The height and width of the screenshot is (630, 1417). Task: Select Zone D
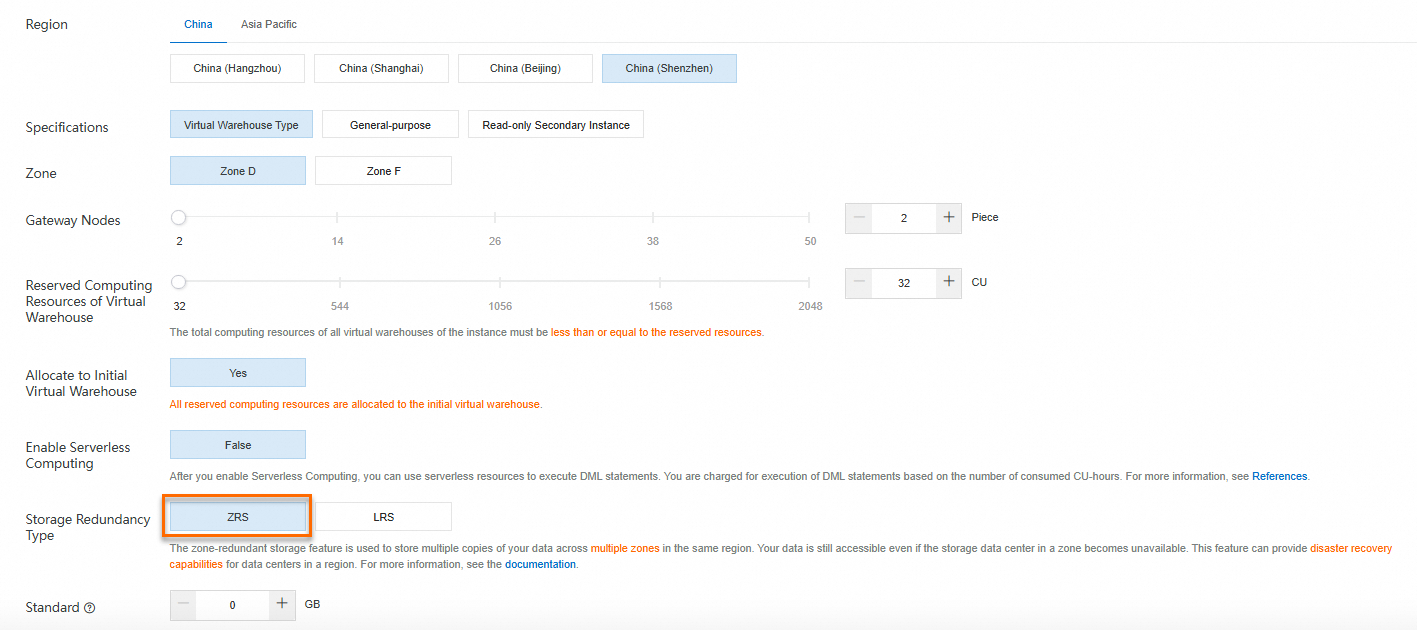[238, 171]
